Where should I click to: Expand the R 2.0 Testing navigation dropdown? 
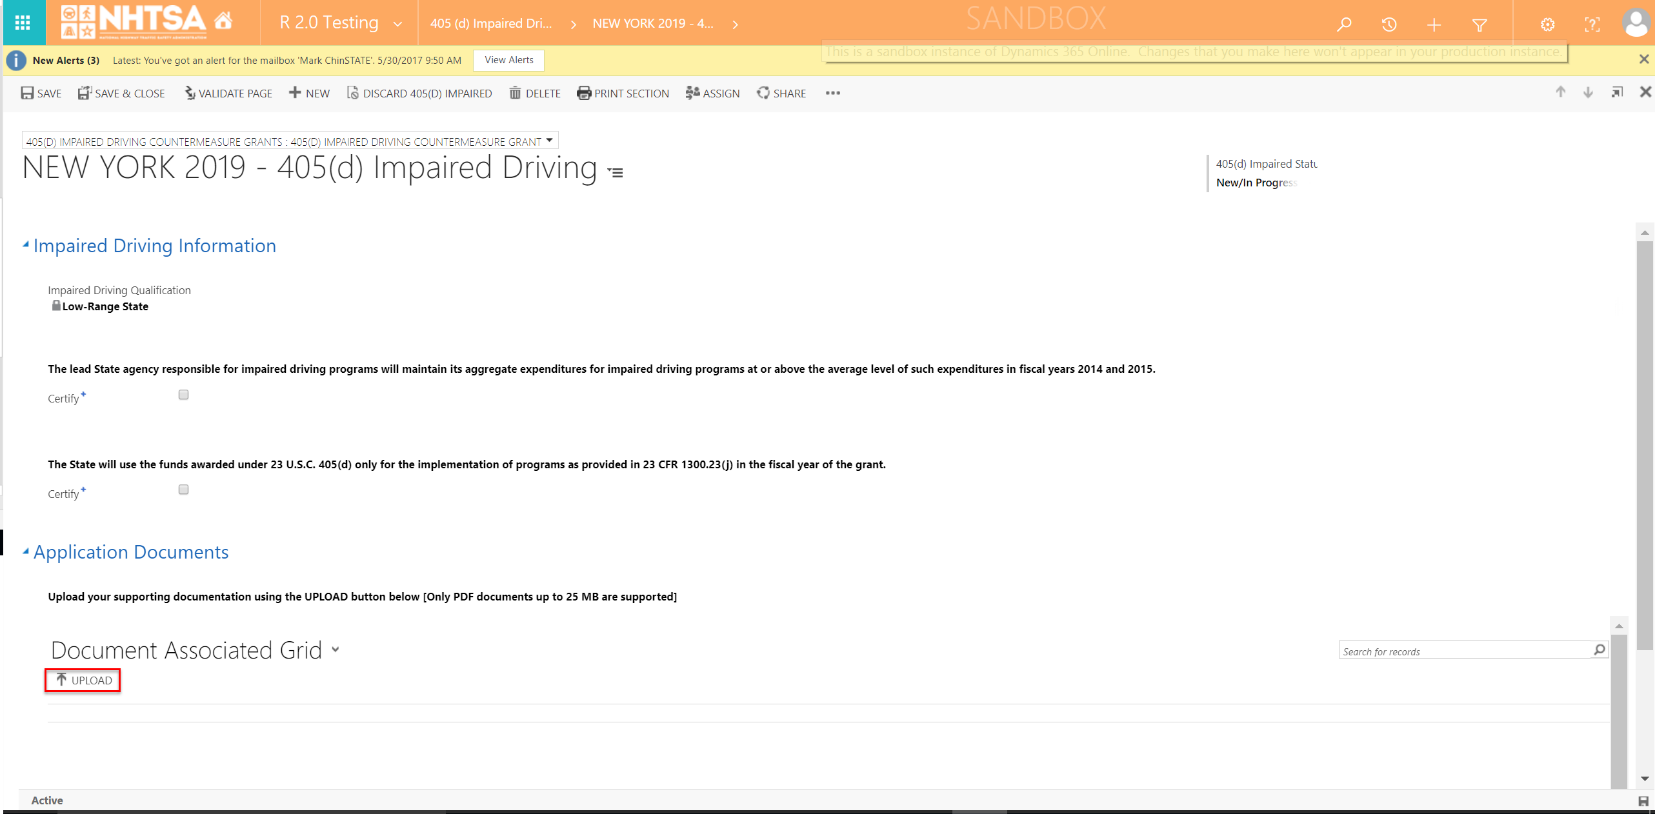click(397, 24)
